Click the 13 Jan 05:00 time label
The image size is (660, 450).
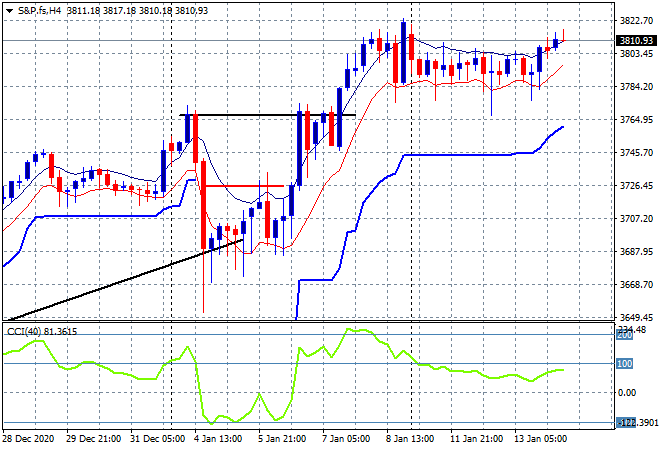coord(540,439)
